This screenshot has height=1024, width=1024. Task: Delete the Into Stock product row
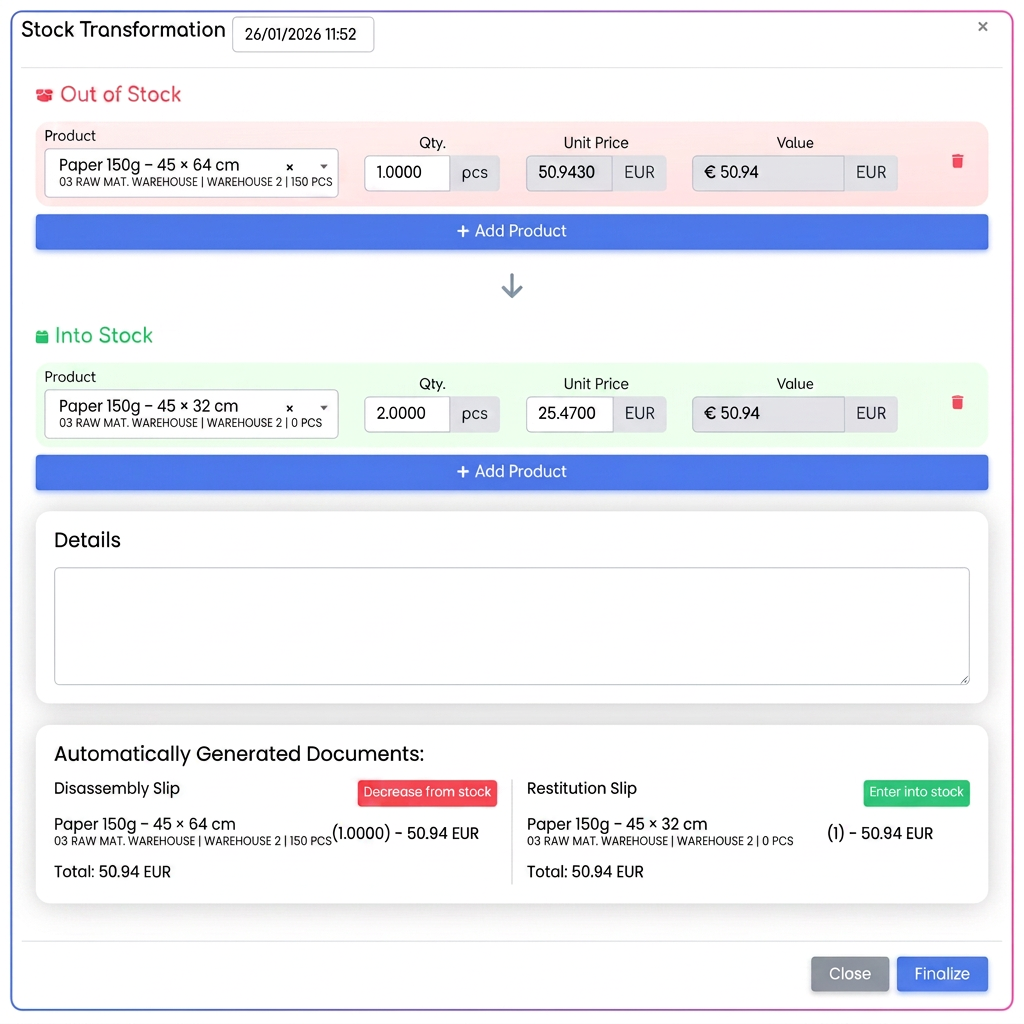[957, 402]
